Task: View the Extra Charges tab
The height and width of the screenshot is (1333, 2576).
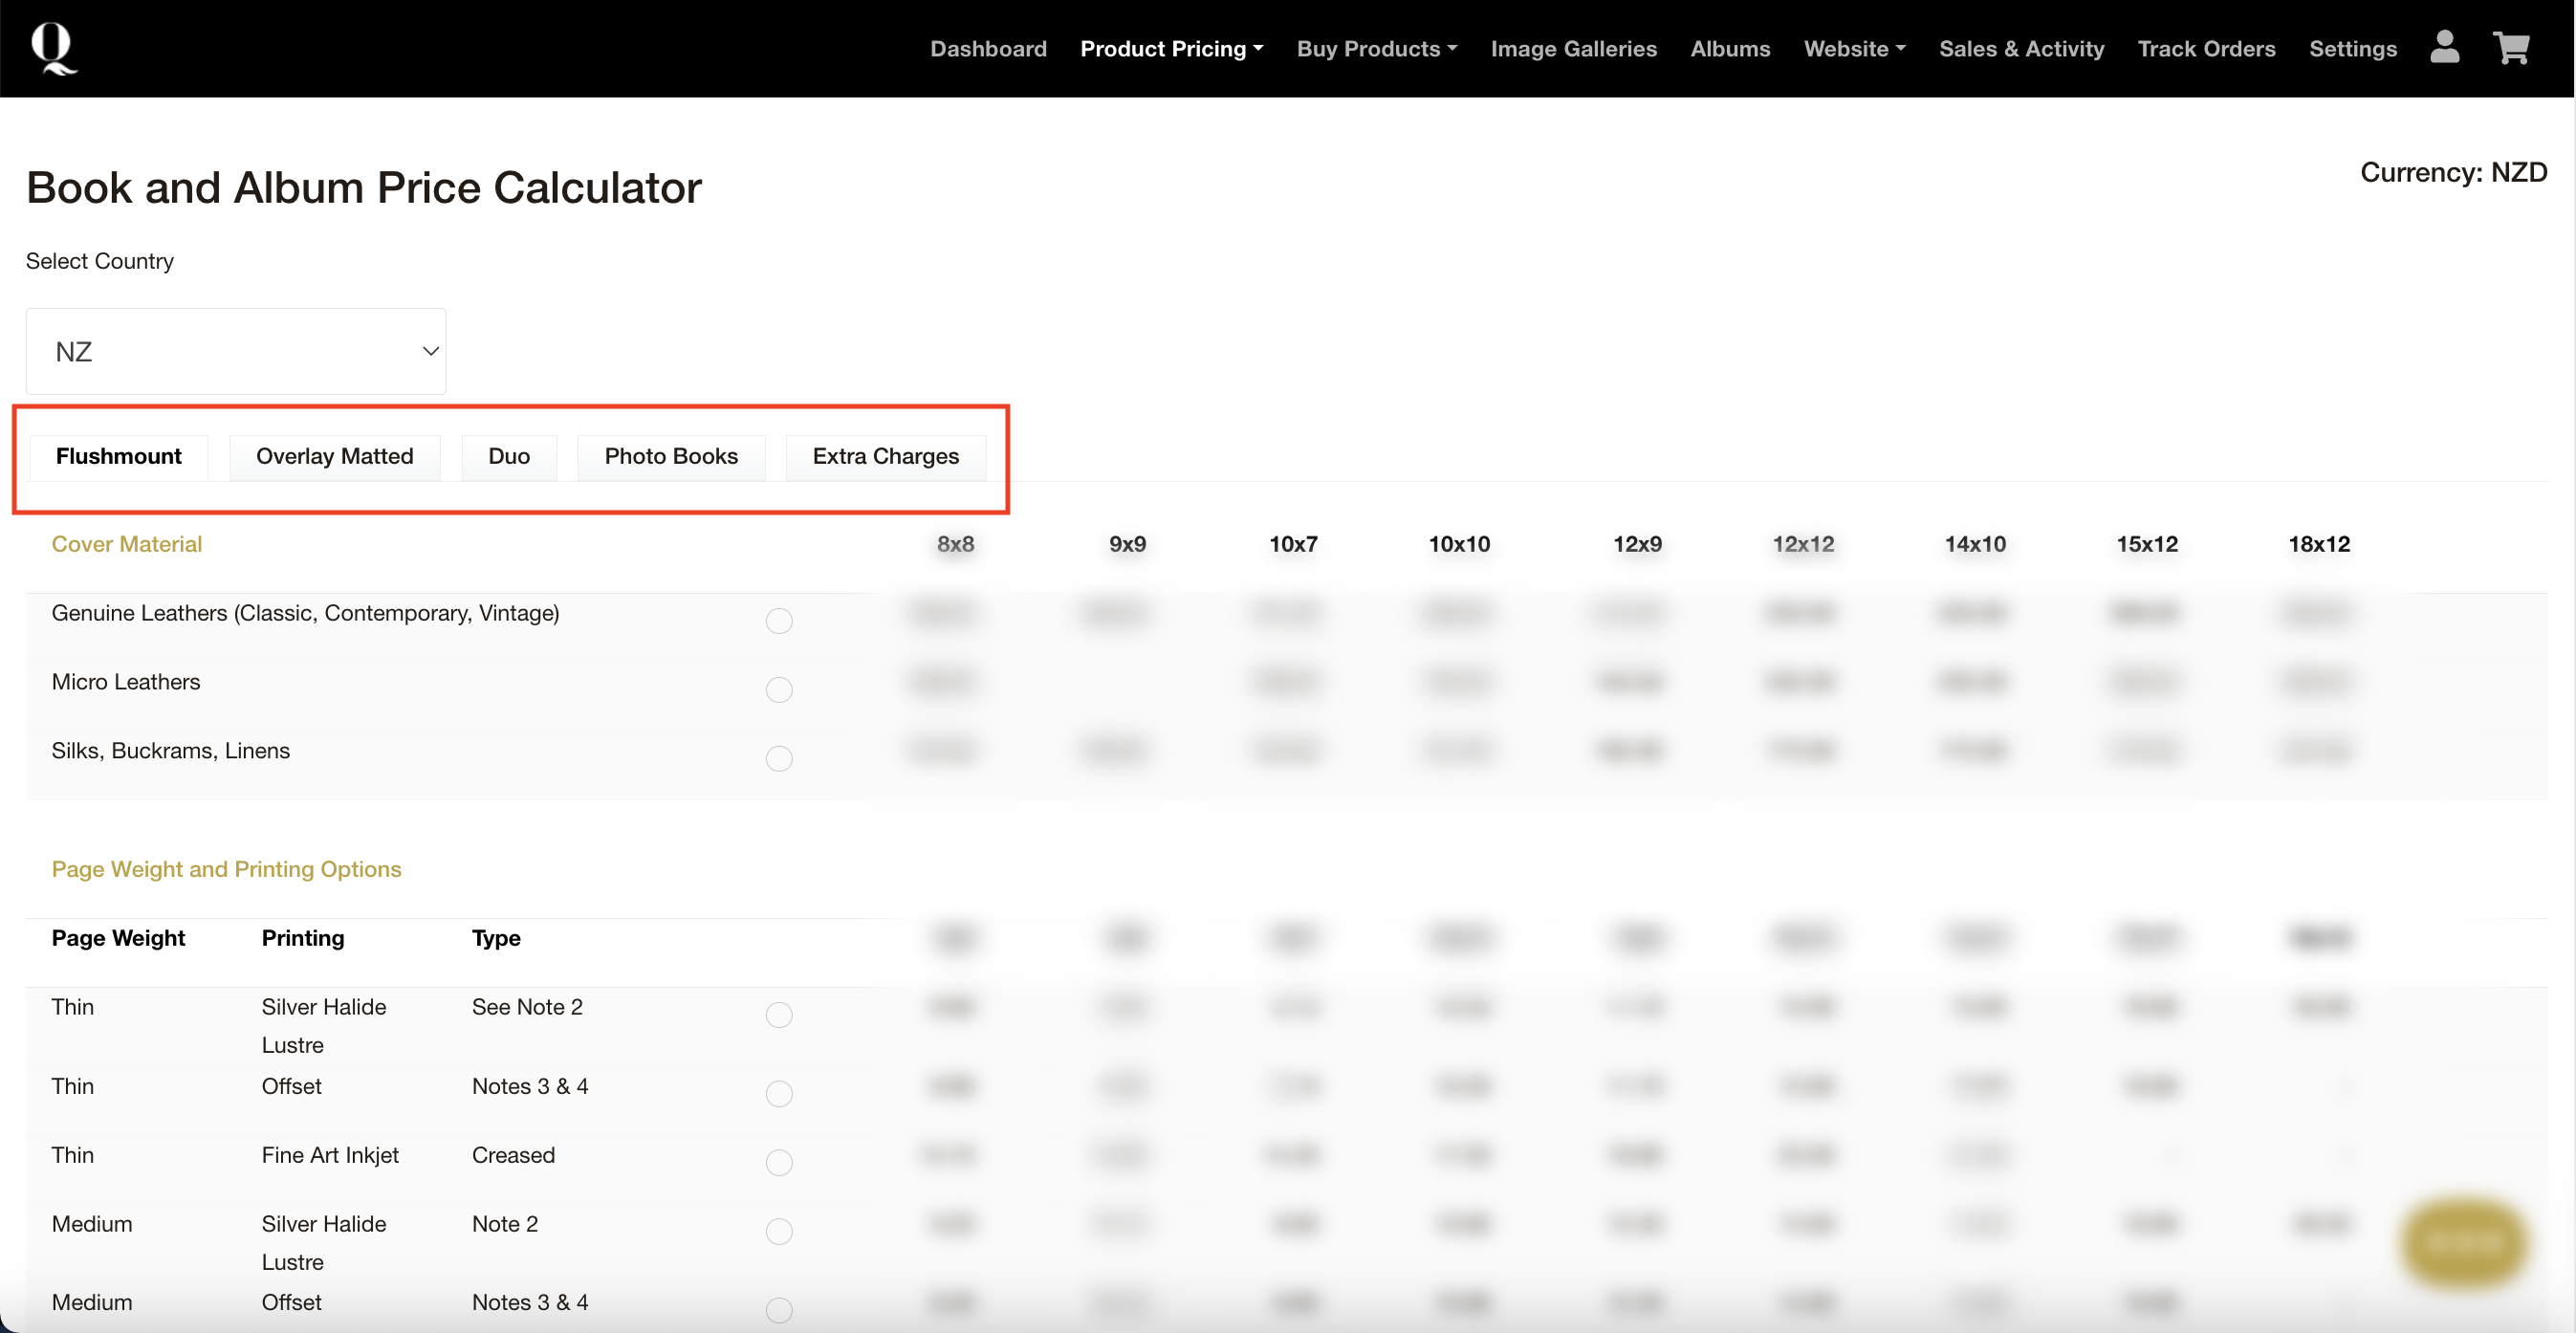Action: click(x=885, y=457)
